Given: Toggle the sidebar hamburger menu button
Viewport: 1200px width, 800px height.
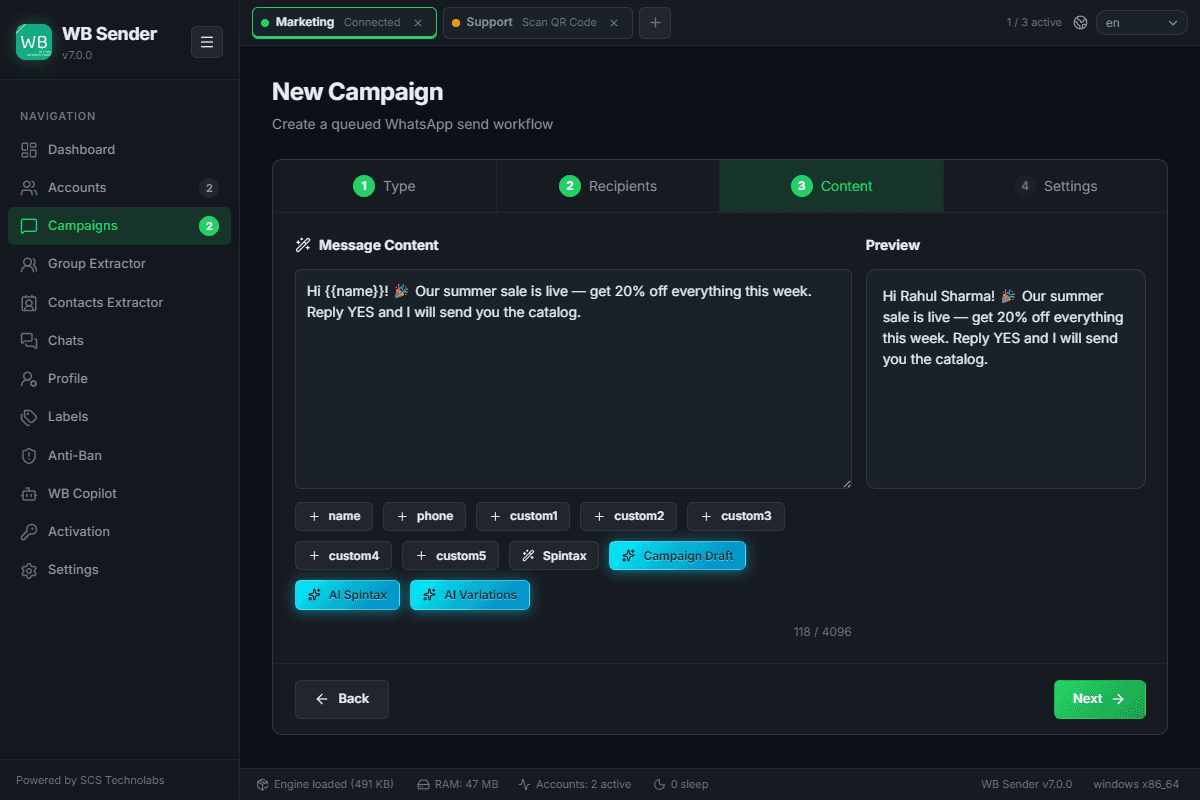Looking at the screenshot, I should click(x=207, y=42).
